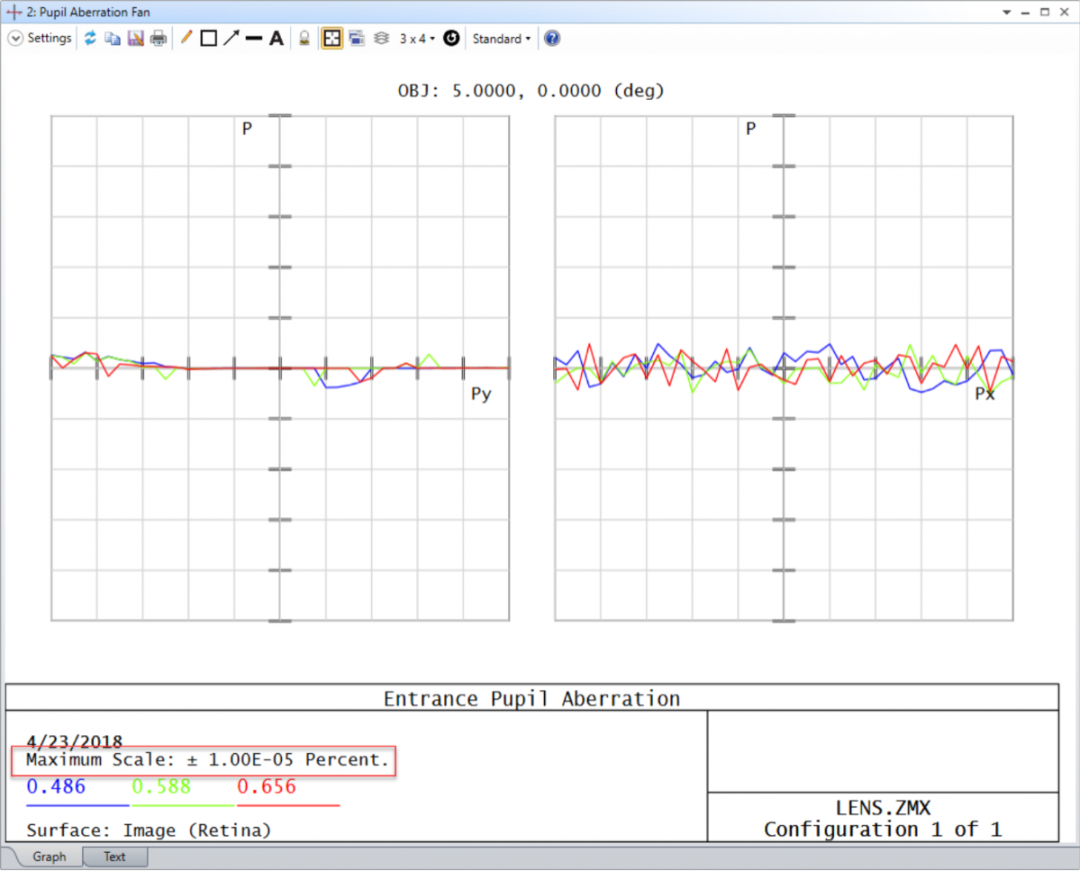Save the graph as an image
The height and width of the screenshot is (871, 1080).
click(x=136, y=38)
